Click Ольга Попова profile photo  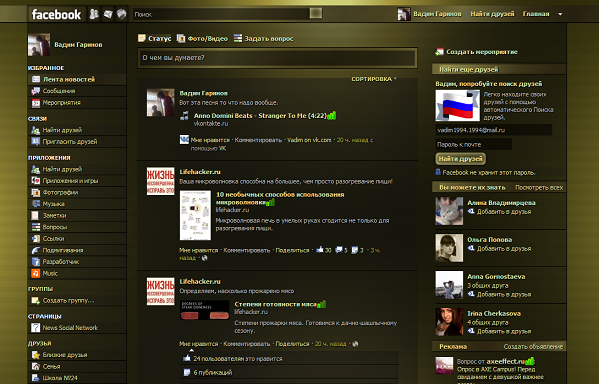click(x=449, y=248)
